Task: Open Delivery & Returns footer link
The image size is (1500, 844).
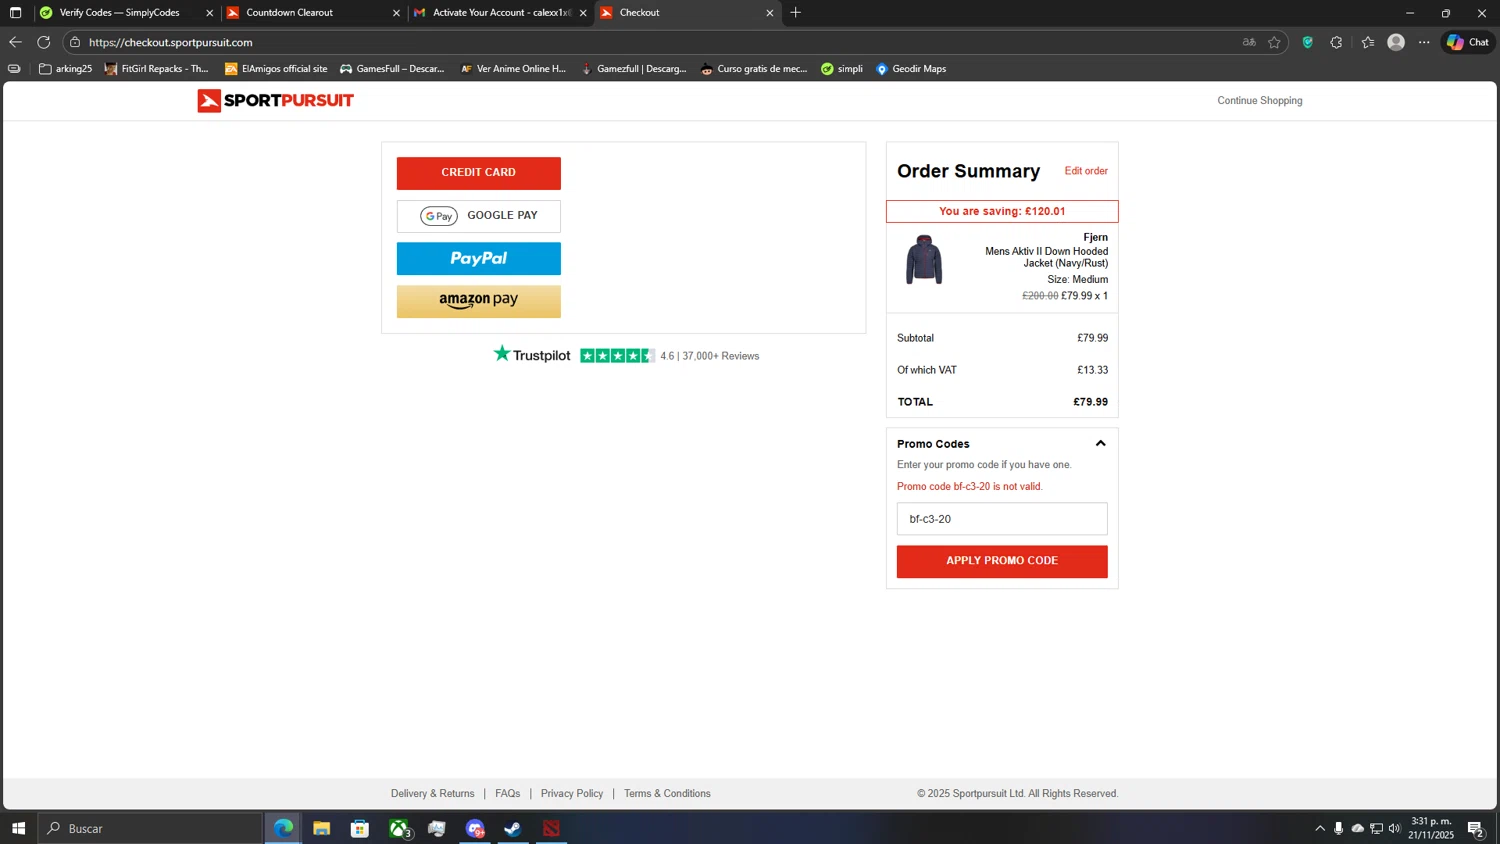Action: (433, 794)
